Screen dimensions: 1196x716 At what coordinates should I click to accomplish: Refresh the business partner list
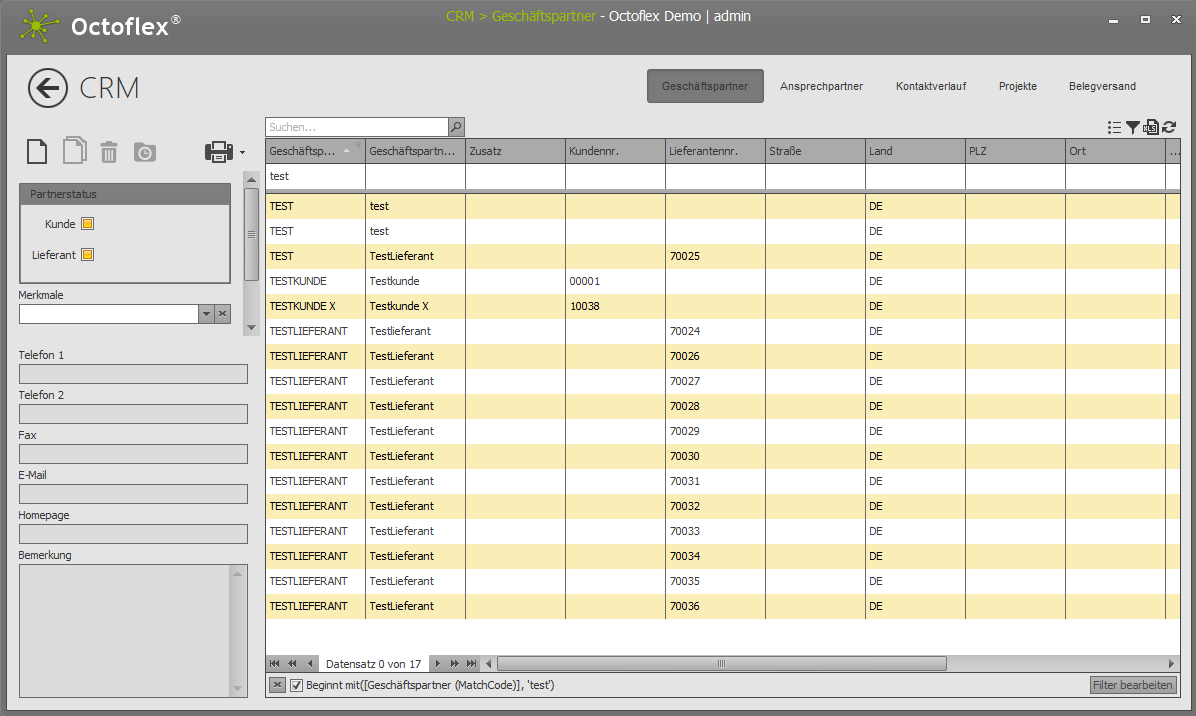[x=1169, y=127]
